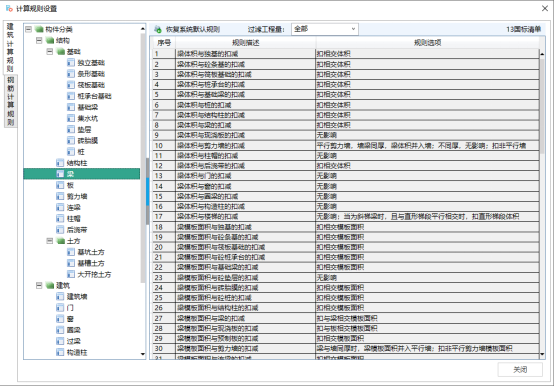
Task: Click the 结构 green folder icon
Action: (50, 40)
